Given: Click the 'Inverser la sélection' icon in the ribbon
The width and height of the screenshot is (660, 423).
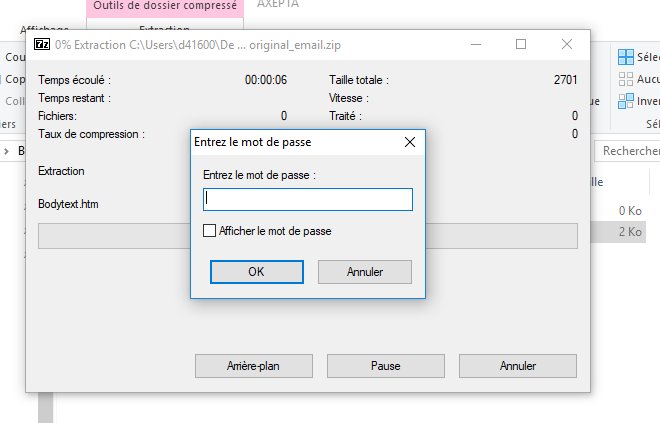Looking at the screenshot, I should (x=625, y=101).
